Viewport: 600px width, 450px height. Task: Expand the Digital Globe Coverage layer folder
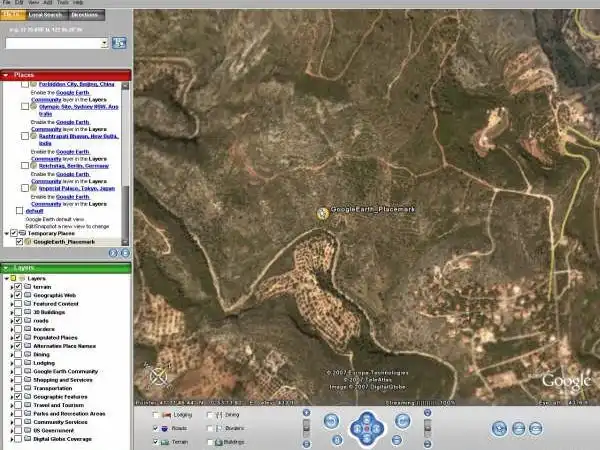(12, 439)
